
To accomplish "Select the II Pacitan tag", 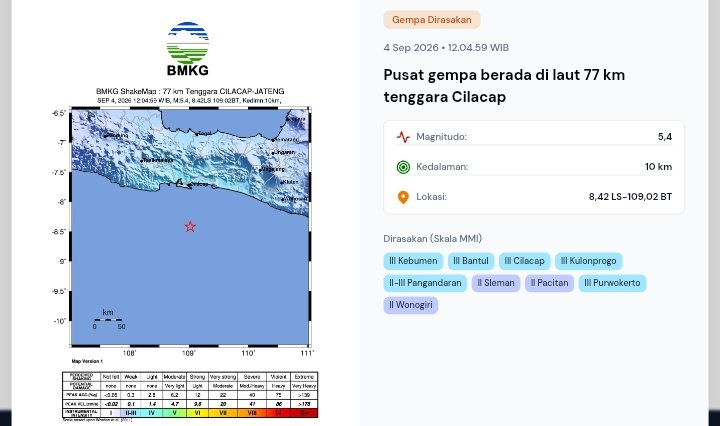I will pos(549,283).
